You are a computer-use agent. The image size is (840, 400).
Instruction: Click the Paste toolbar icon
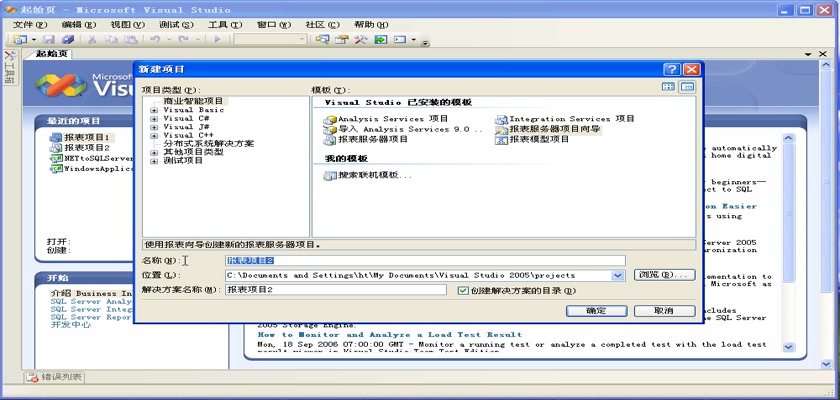tap(130, 39)
